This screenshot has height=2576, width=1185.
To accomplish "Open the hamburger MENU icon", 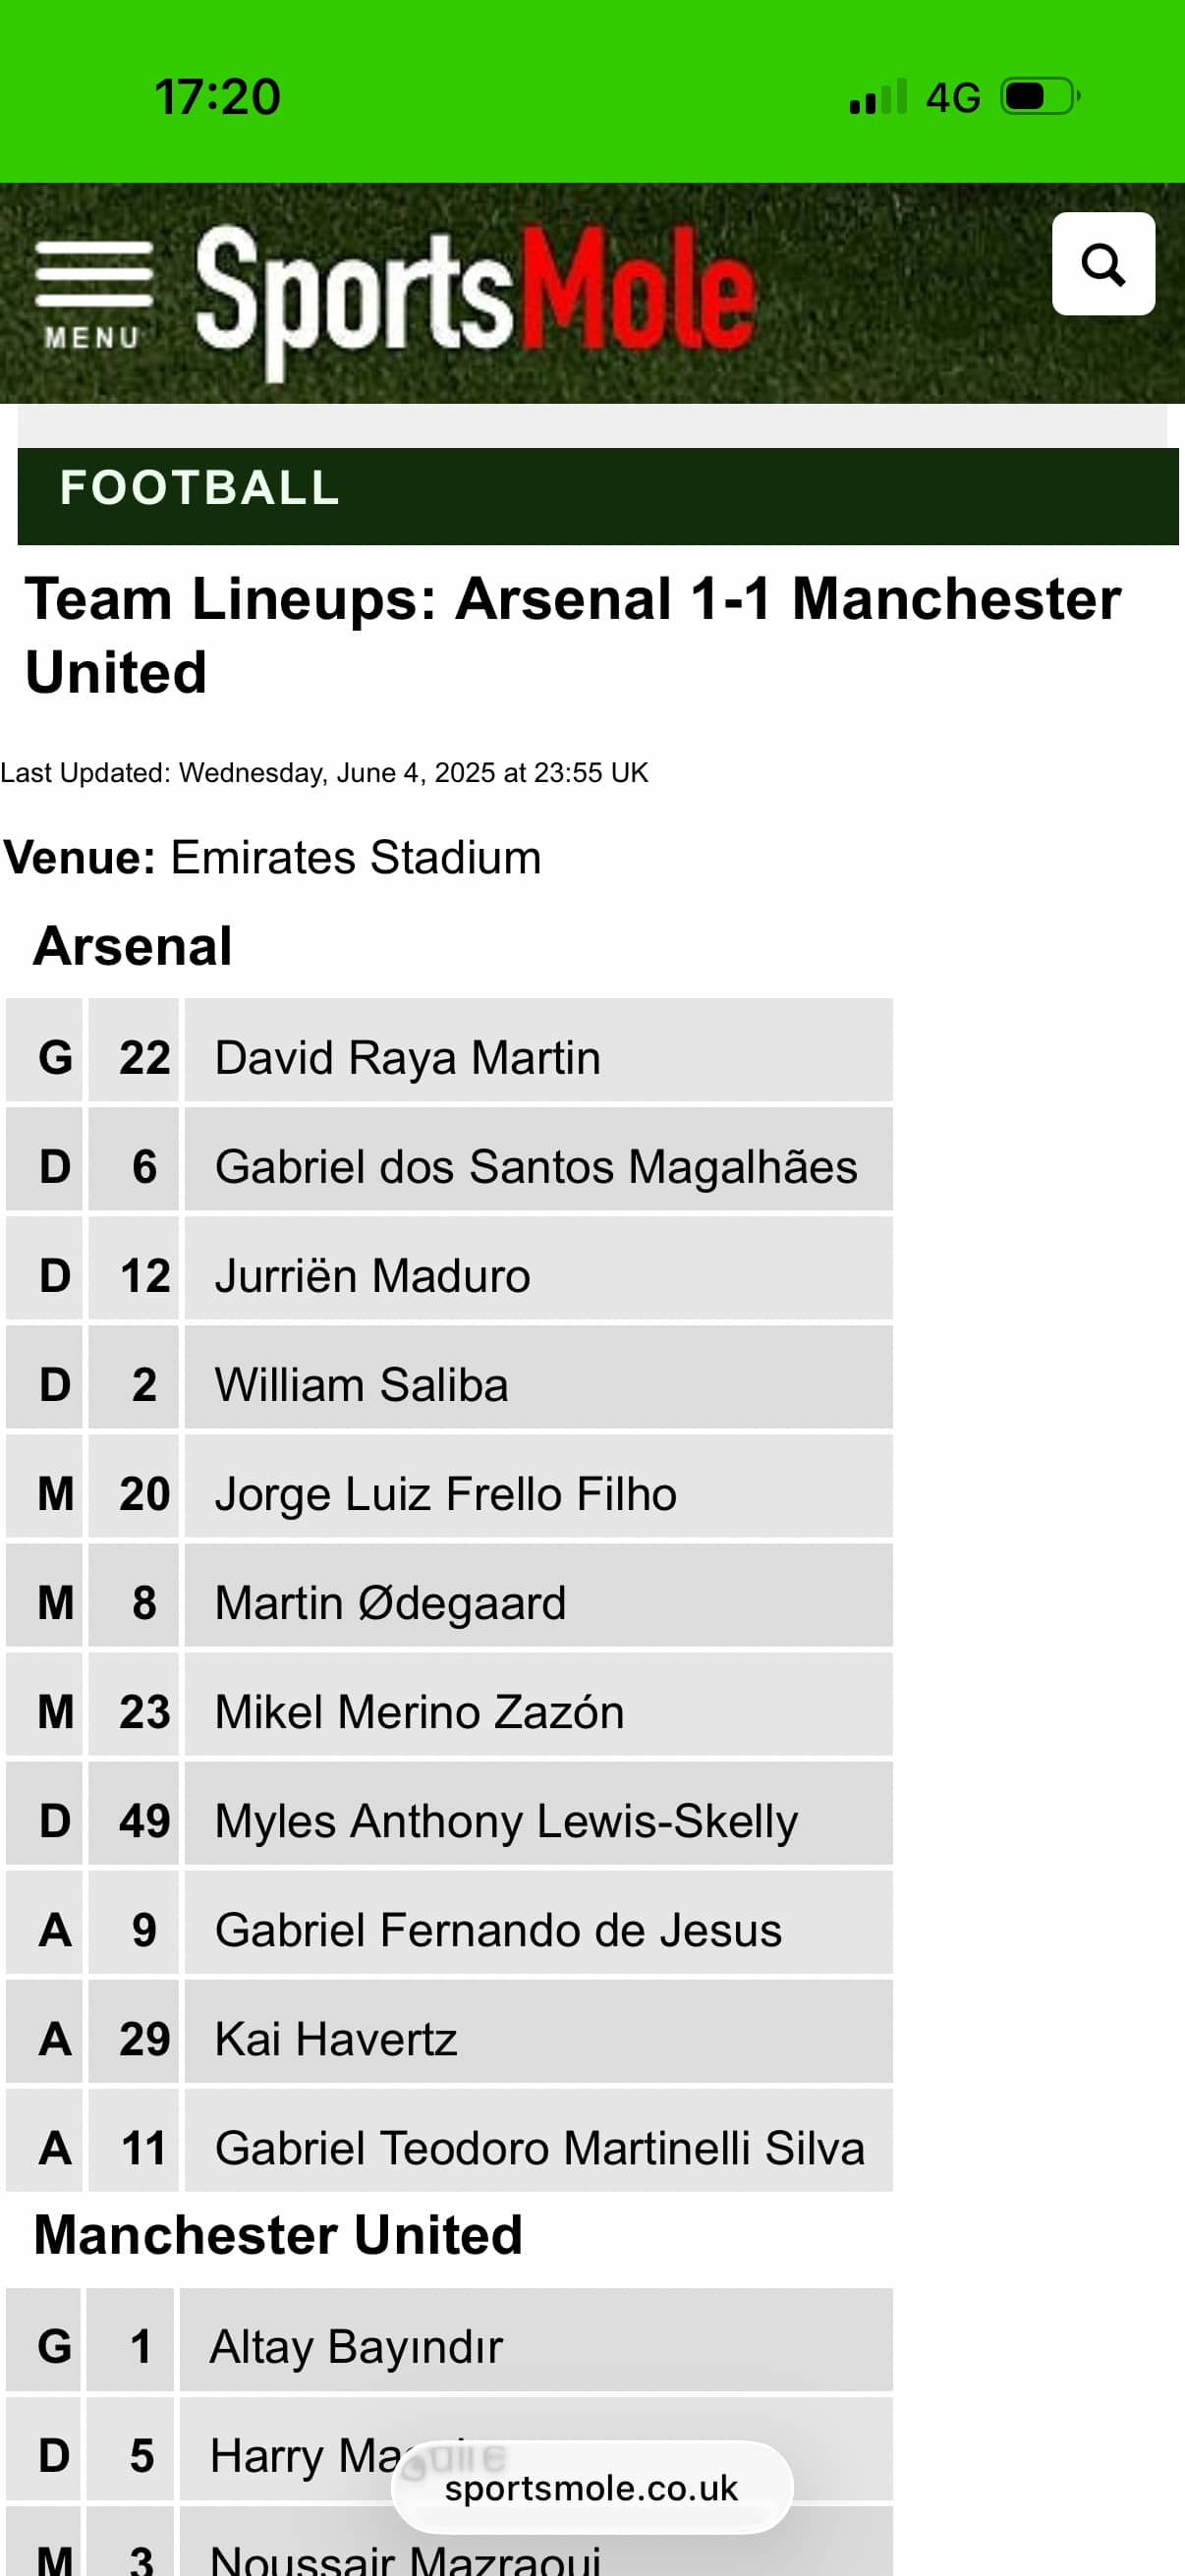I will [93, 292].
